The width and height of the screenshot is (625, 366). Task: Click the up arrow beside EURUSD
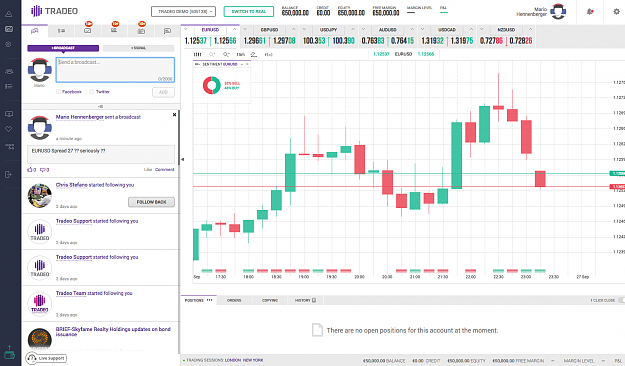[234, 29]
